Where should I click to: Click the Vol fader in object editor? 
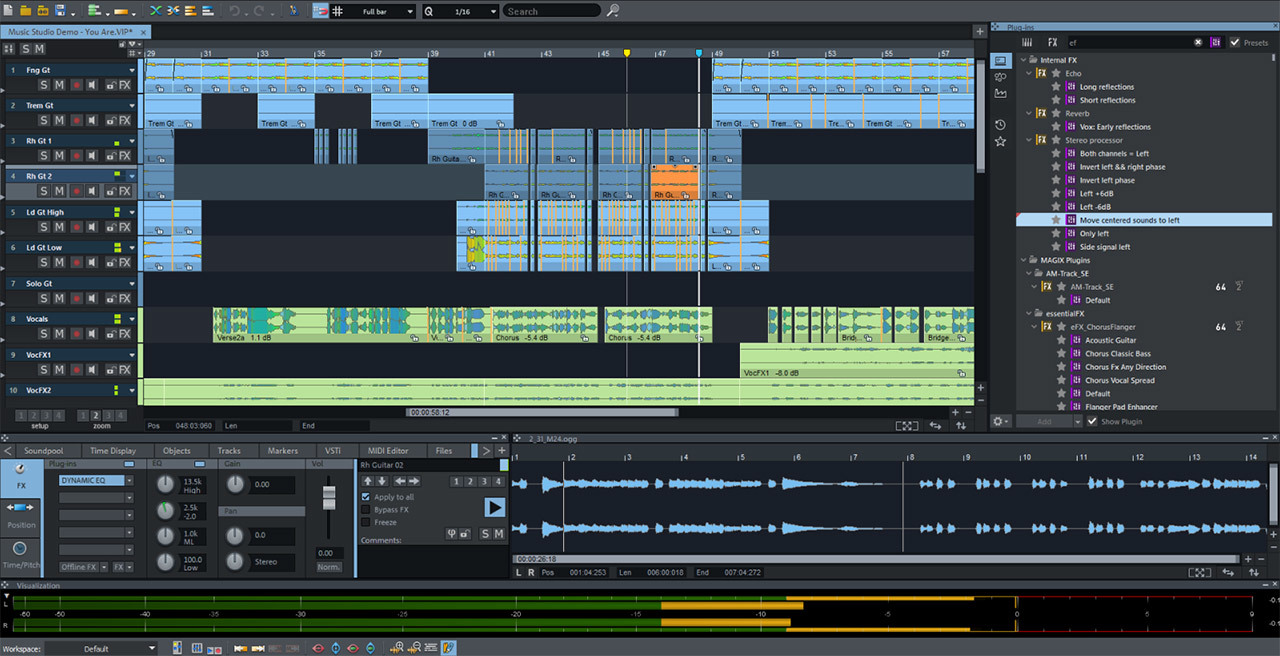(328, 498)
